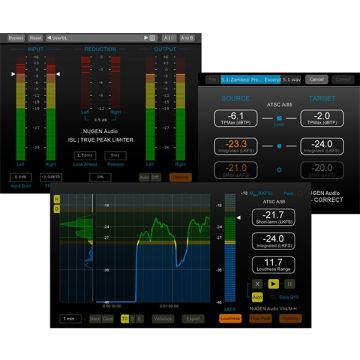Toggle the yellow Auto button in VisLM
Viewport: 360px width, 360px height.
pos(257,297)
